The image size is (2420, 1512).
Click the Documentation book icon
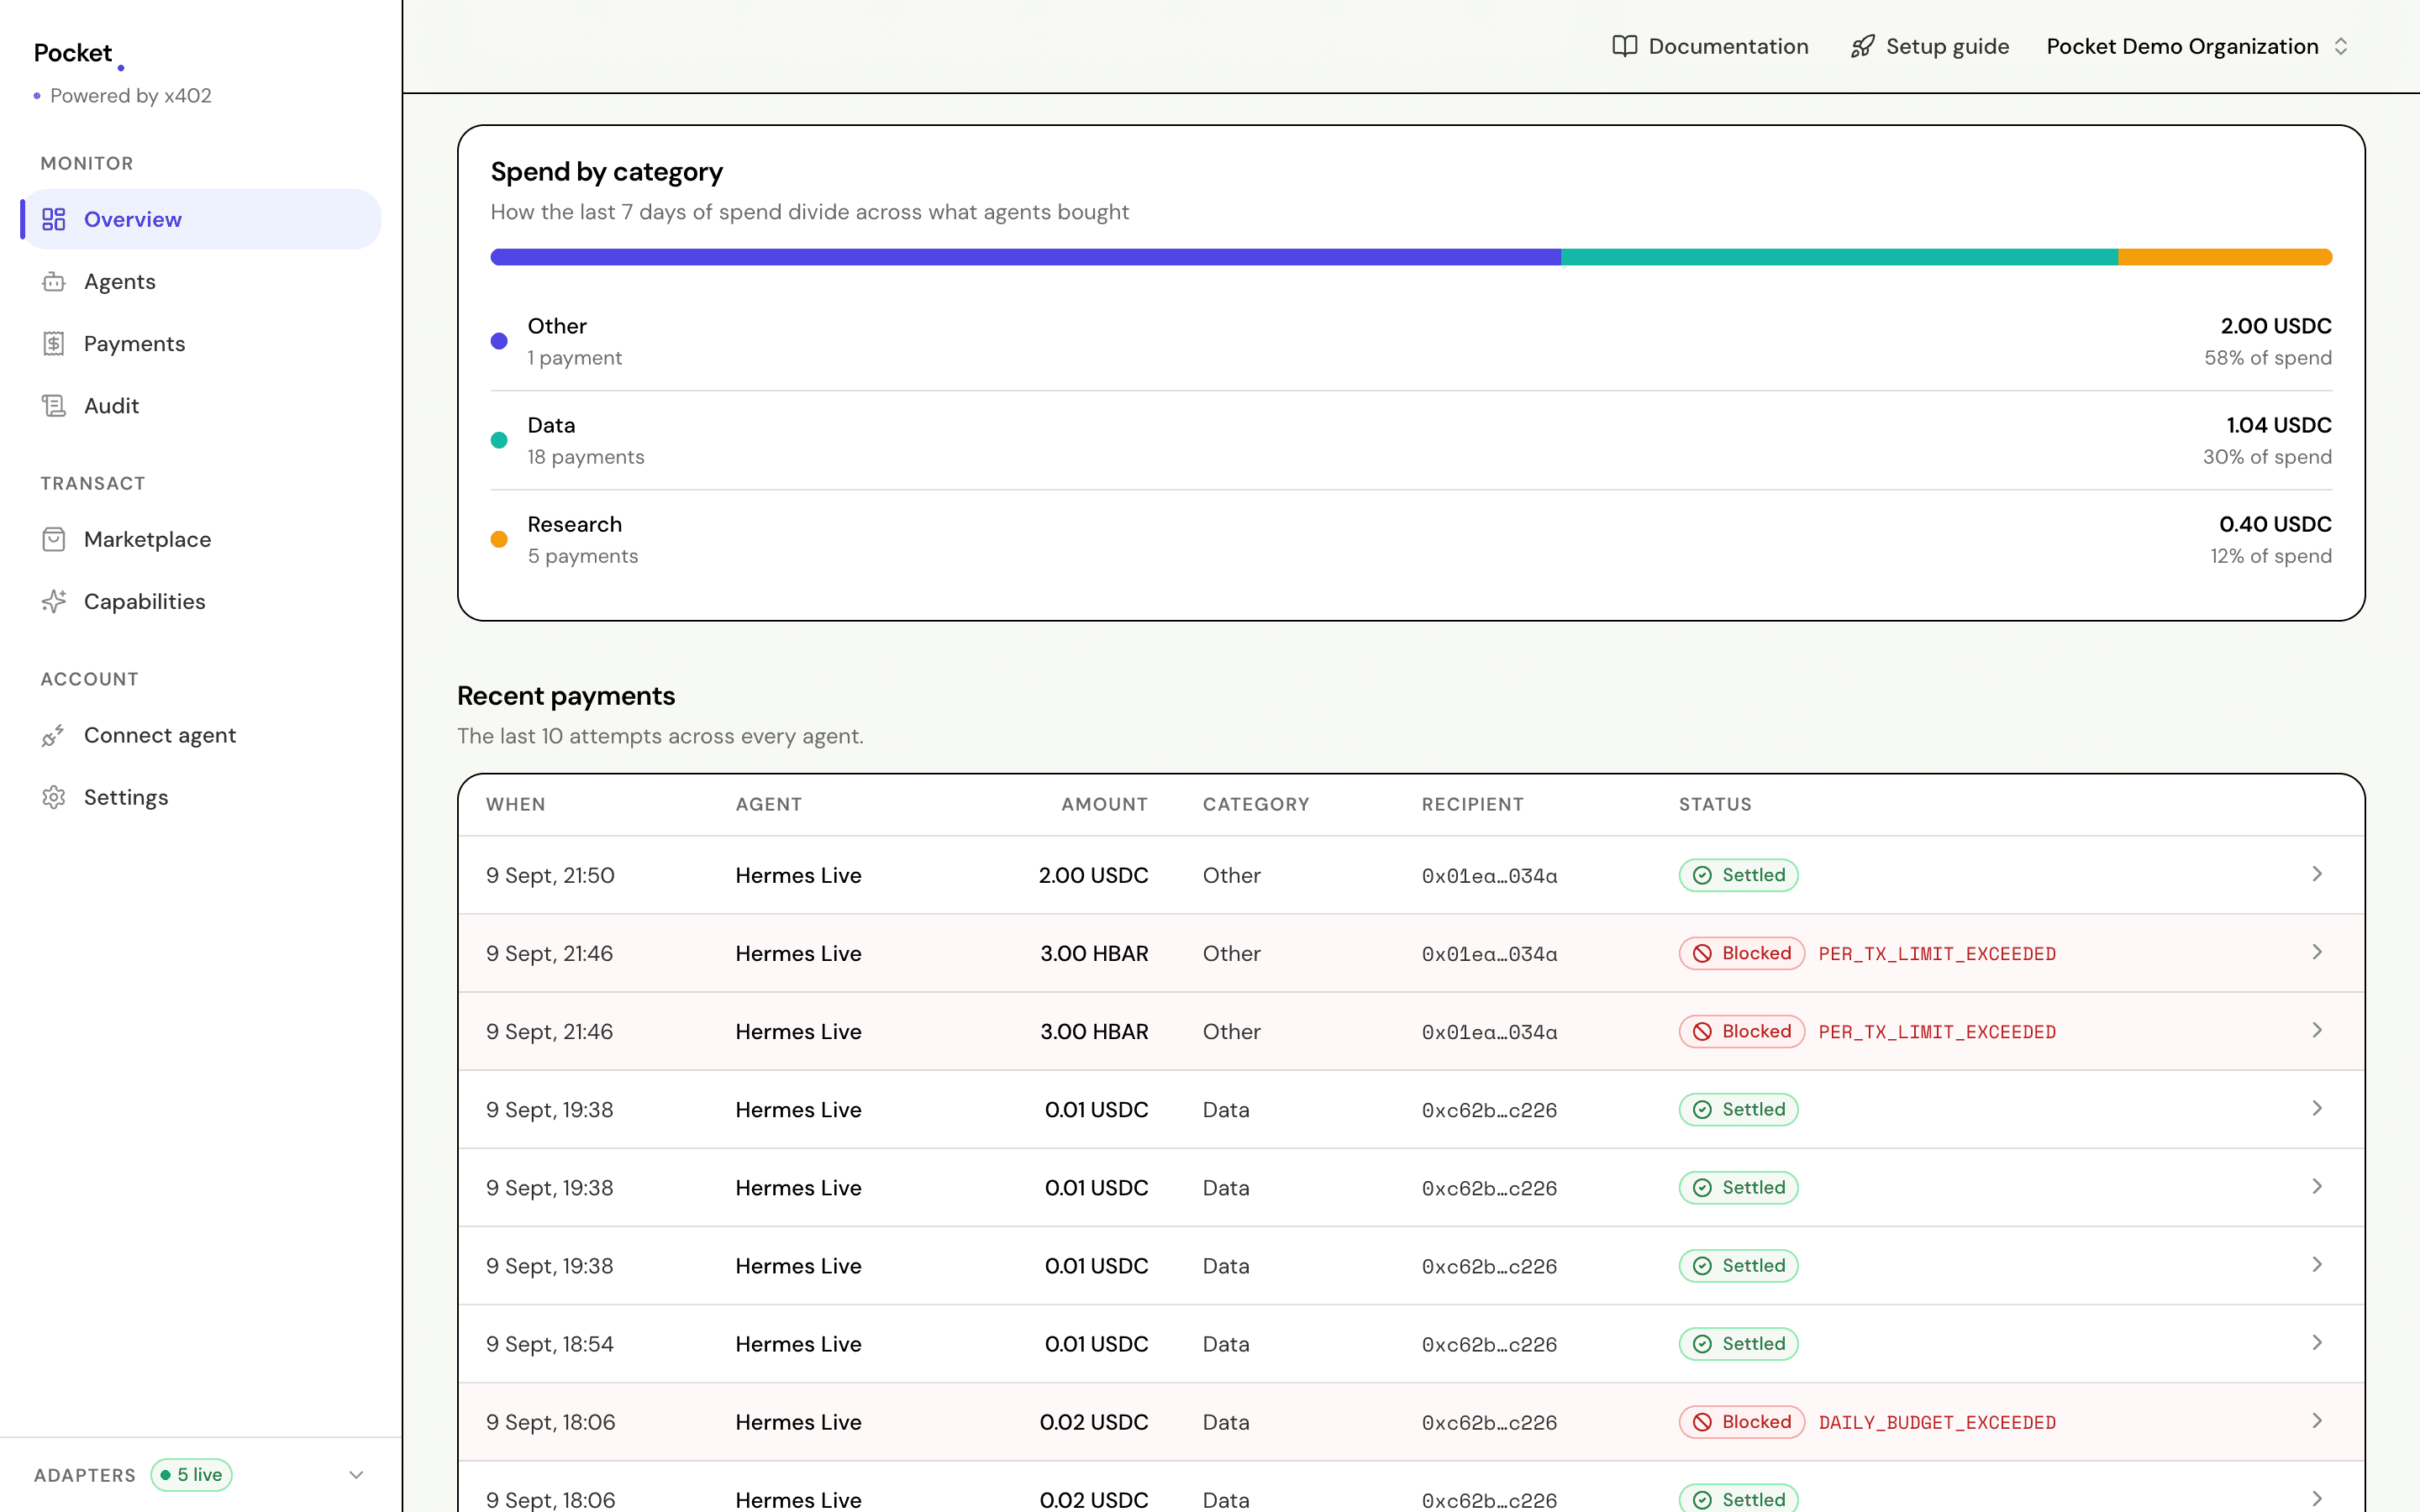tap(1625, 46)
